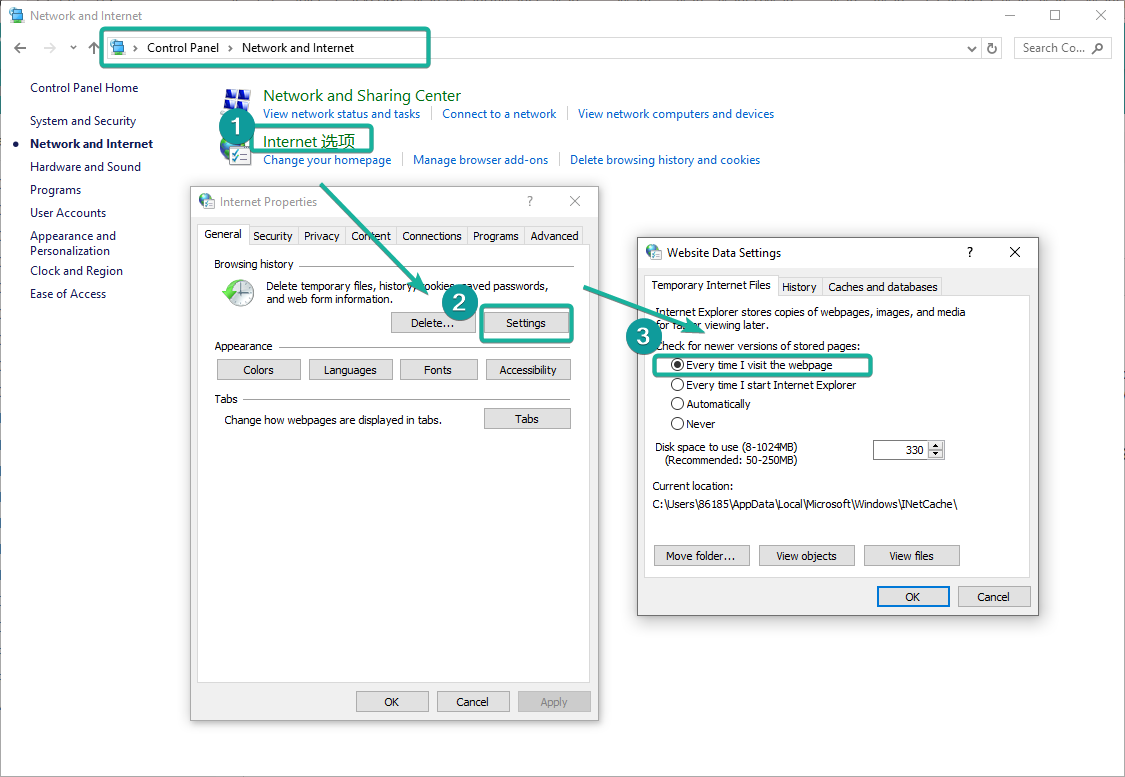The width and height of the screenshot is (1125, 777).
Task: Open the Programs tab
Action: (x=496, y=236)
